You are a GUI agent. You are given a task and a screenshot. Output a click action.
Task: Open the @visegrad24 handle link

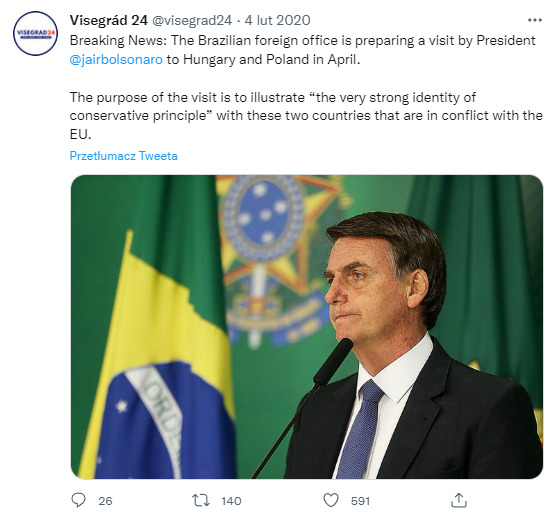192,21
